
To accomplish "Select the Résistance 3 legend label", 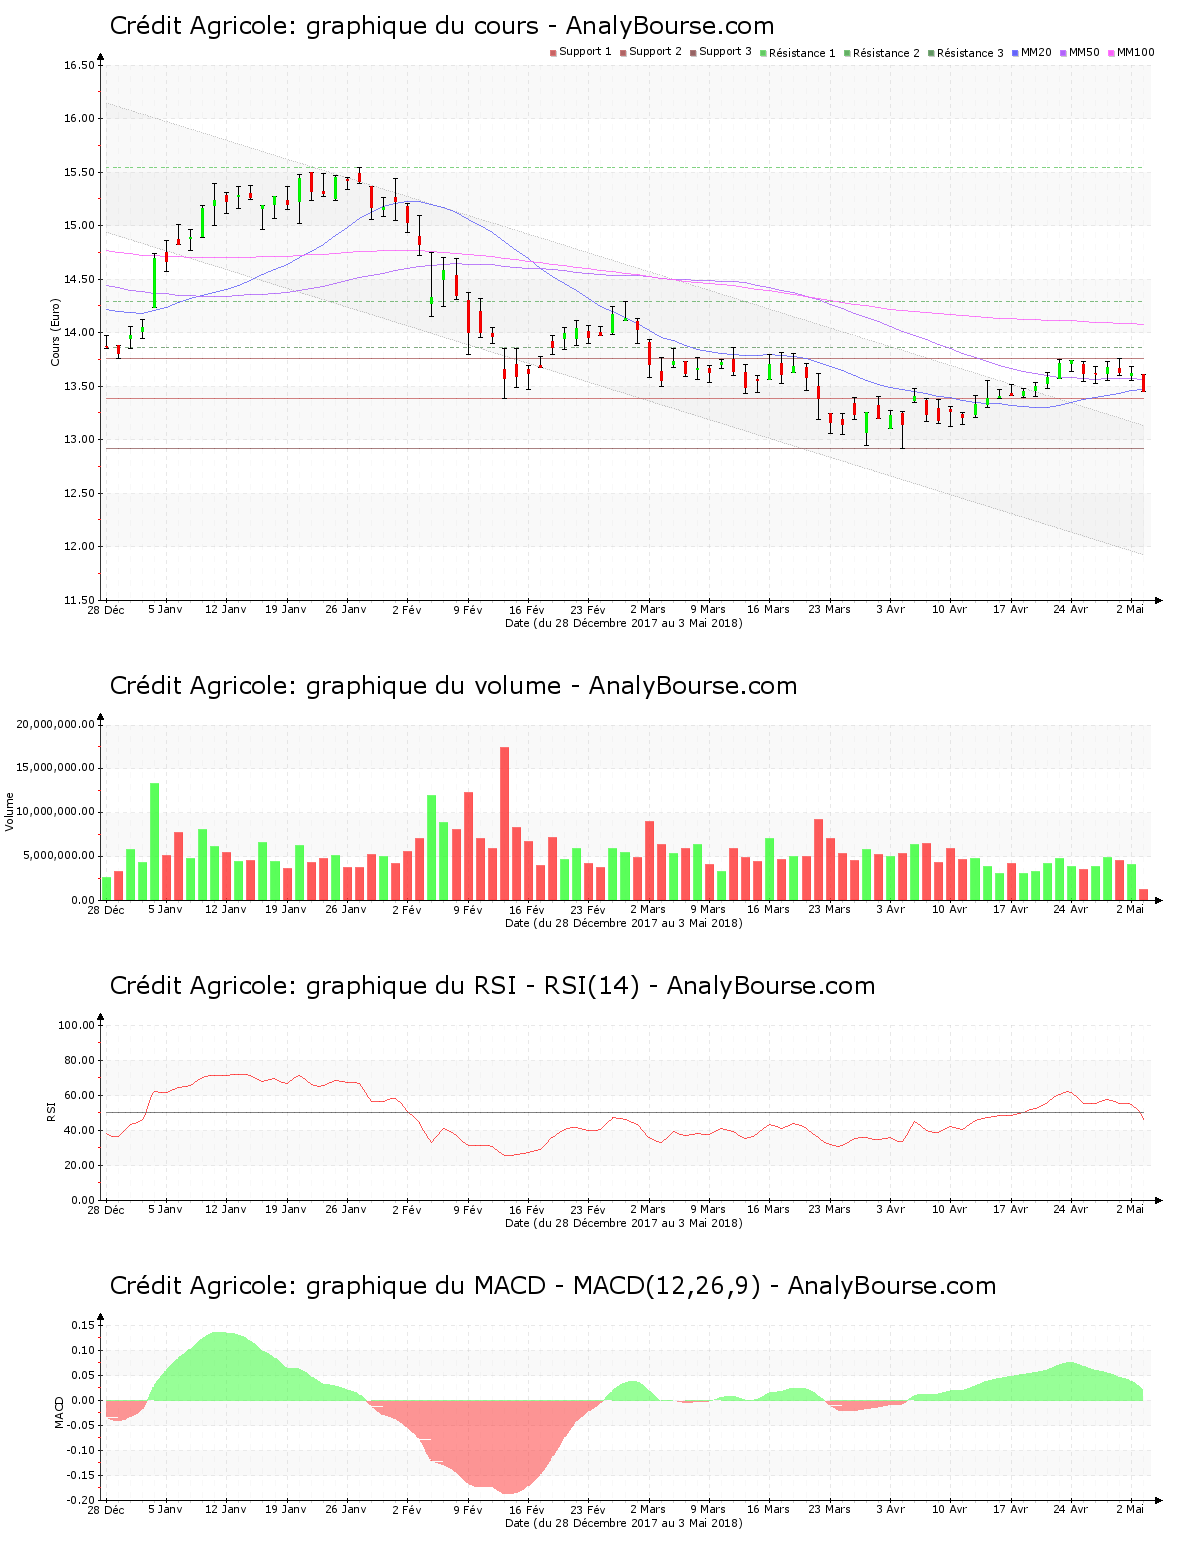I will pos(970,53).
